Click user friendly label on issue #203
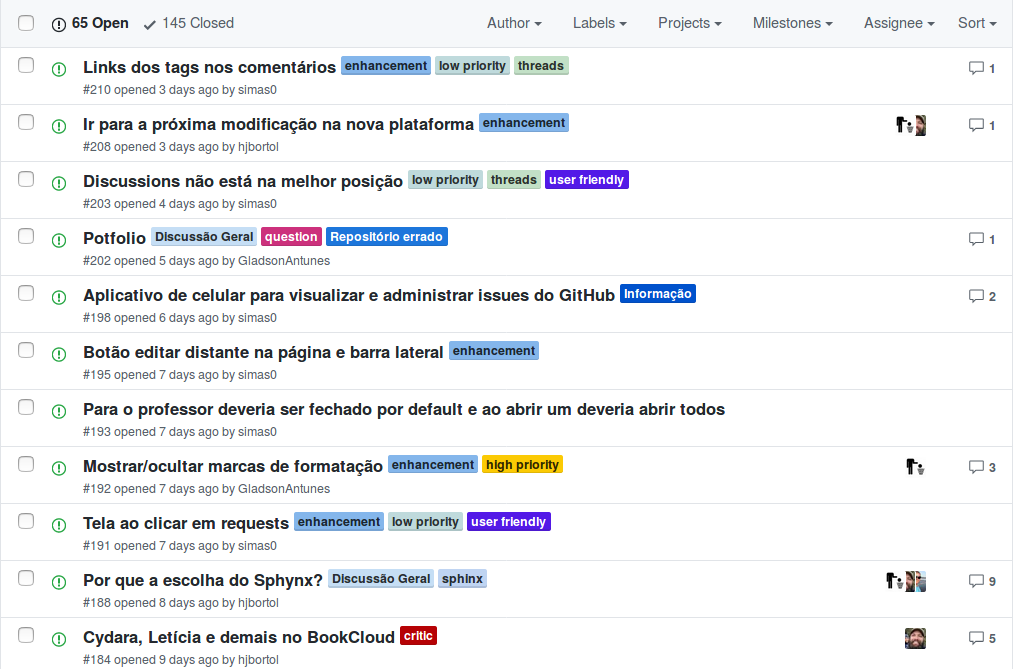The height and width of the screenshot is (669, 1014). pos(587,180)
